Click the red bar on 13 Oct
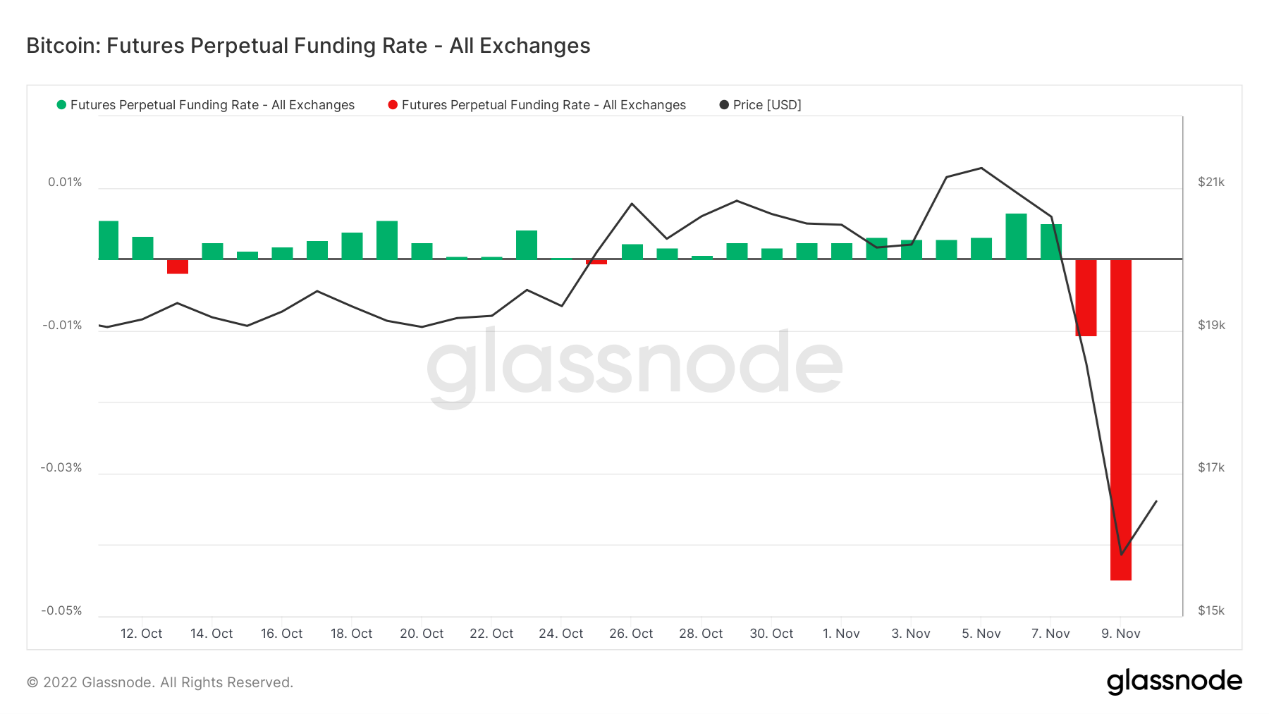Viewport: 1269px width, 714px height. 177,266
